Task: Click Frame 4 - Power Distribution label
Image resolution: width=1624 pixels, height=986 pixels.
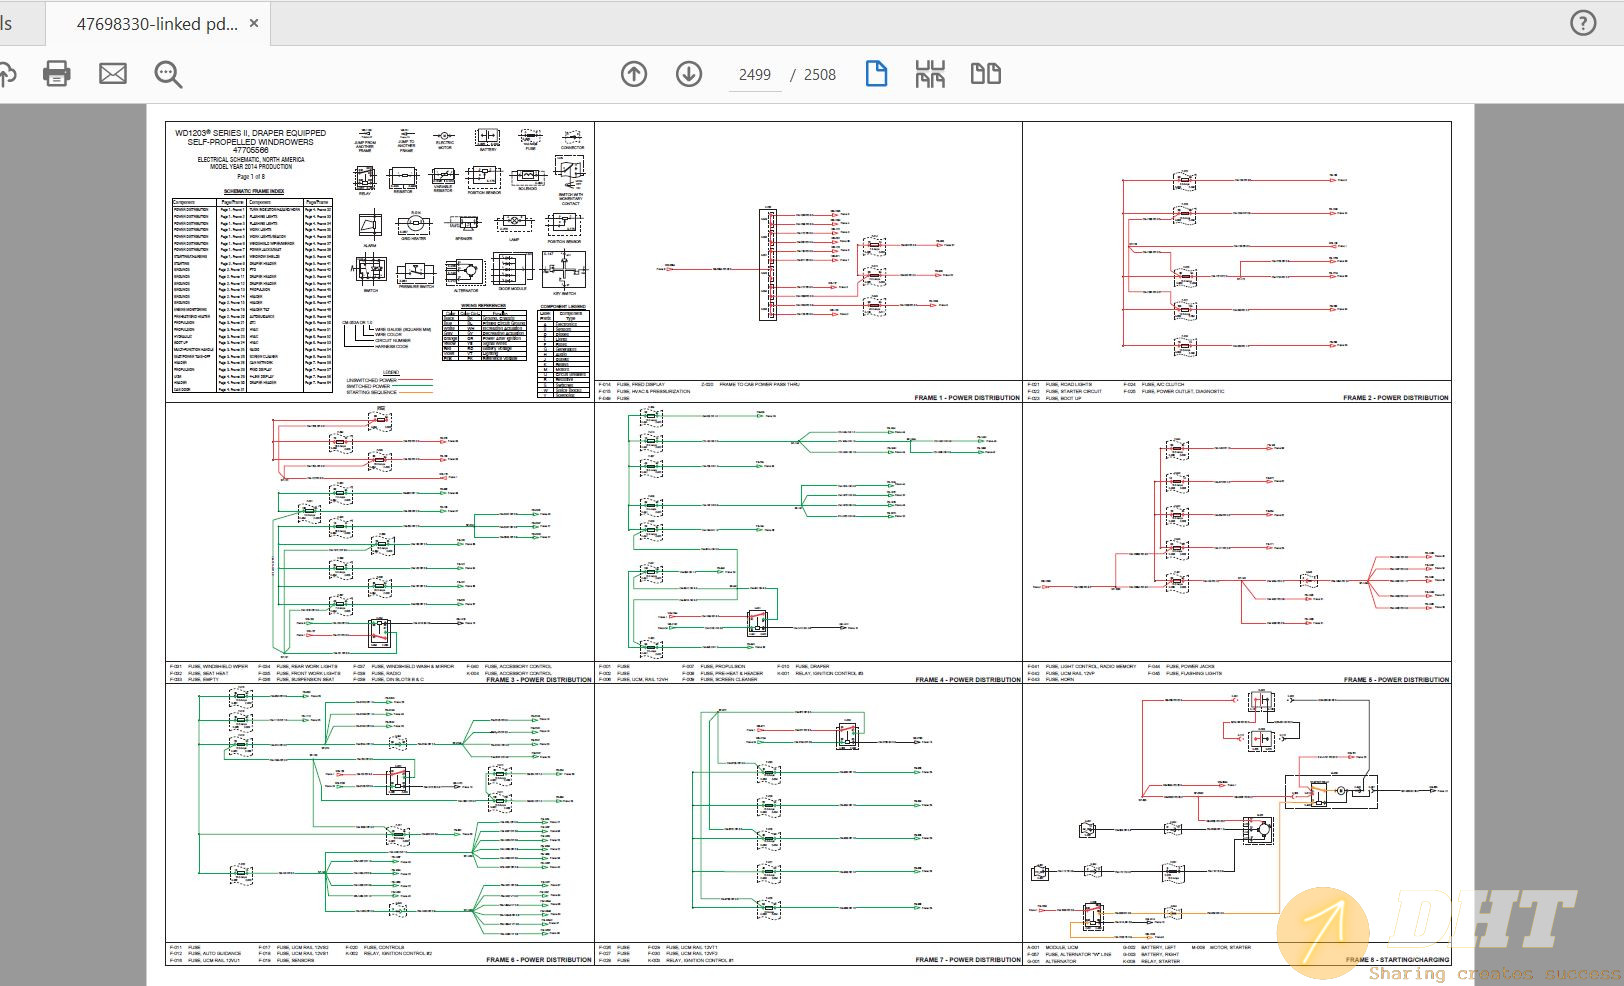Action: click(967, 680)
